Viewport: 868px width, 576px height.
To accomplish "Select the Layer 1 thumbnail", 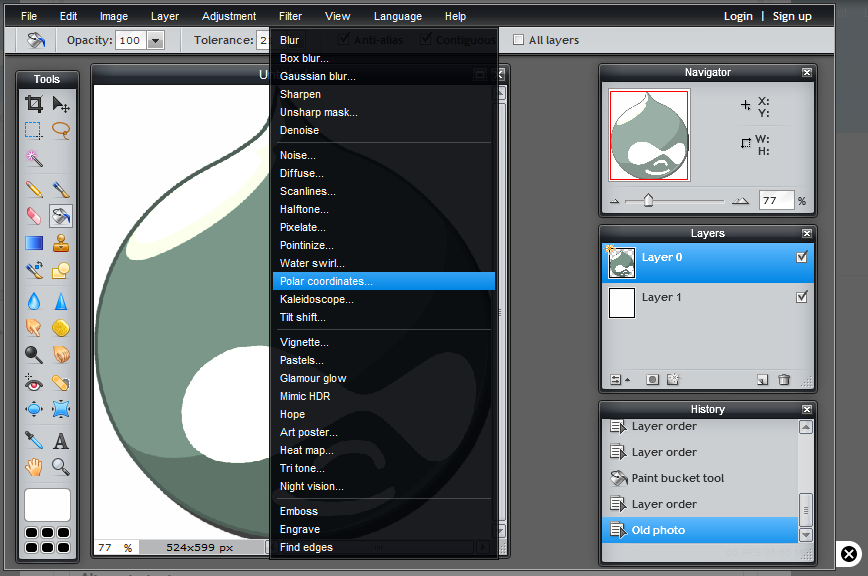I will click(622, 303).
